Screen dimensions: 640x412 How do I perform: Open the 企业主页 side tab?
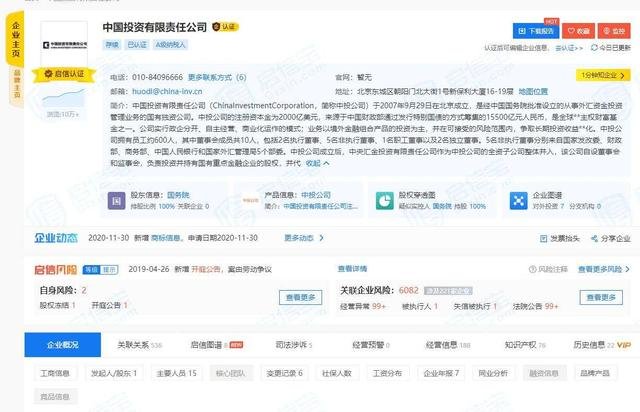tap(16, 39)
